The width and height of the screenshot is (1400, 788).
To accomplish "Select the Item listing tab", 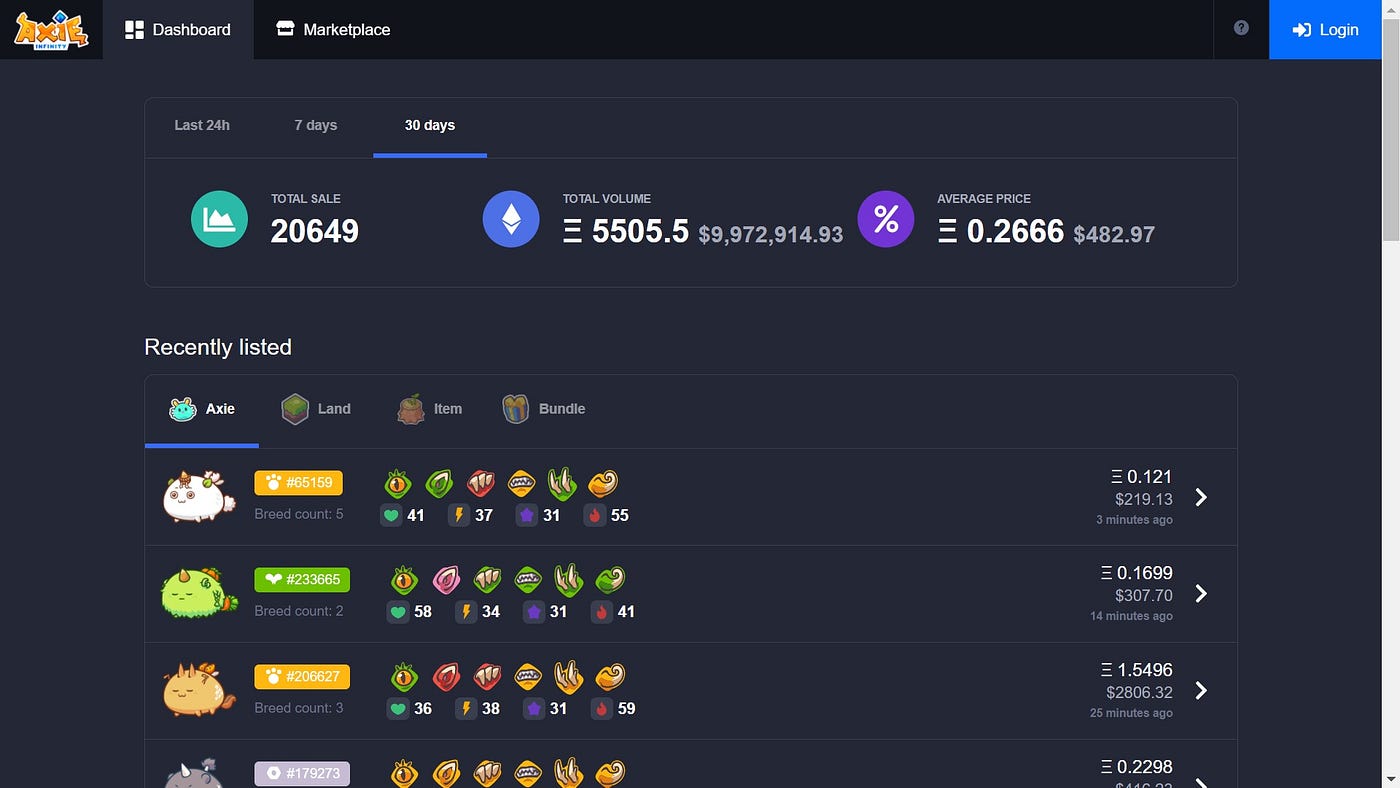I will (x=430, y=409).
